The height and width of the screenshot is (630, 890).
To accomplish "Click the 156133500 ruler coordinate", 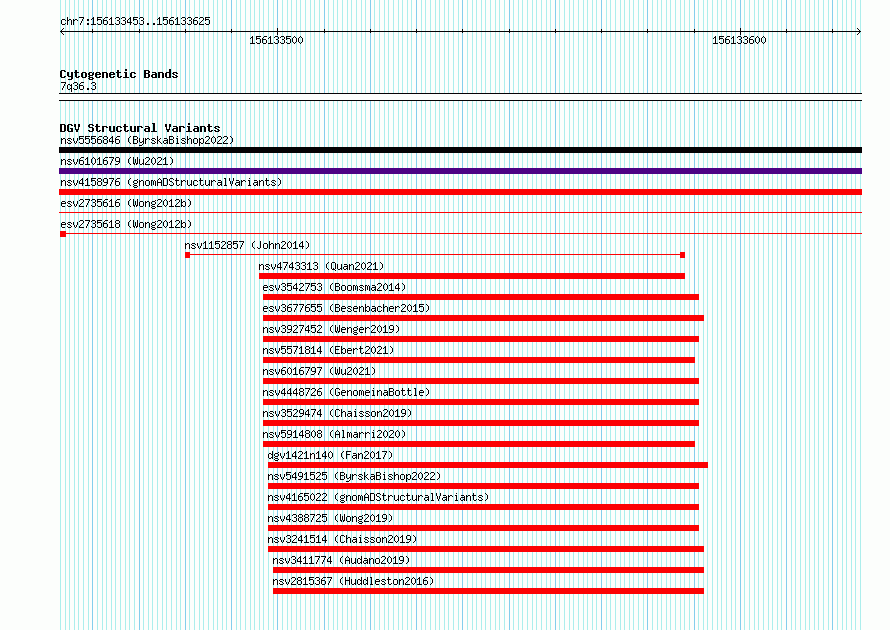I will 276,40.
